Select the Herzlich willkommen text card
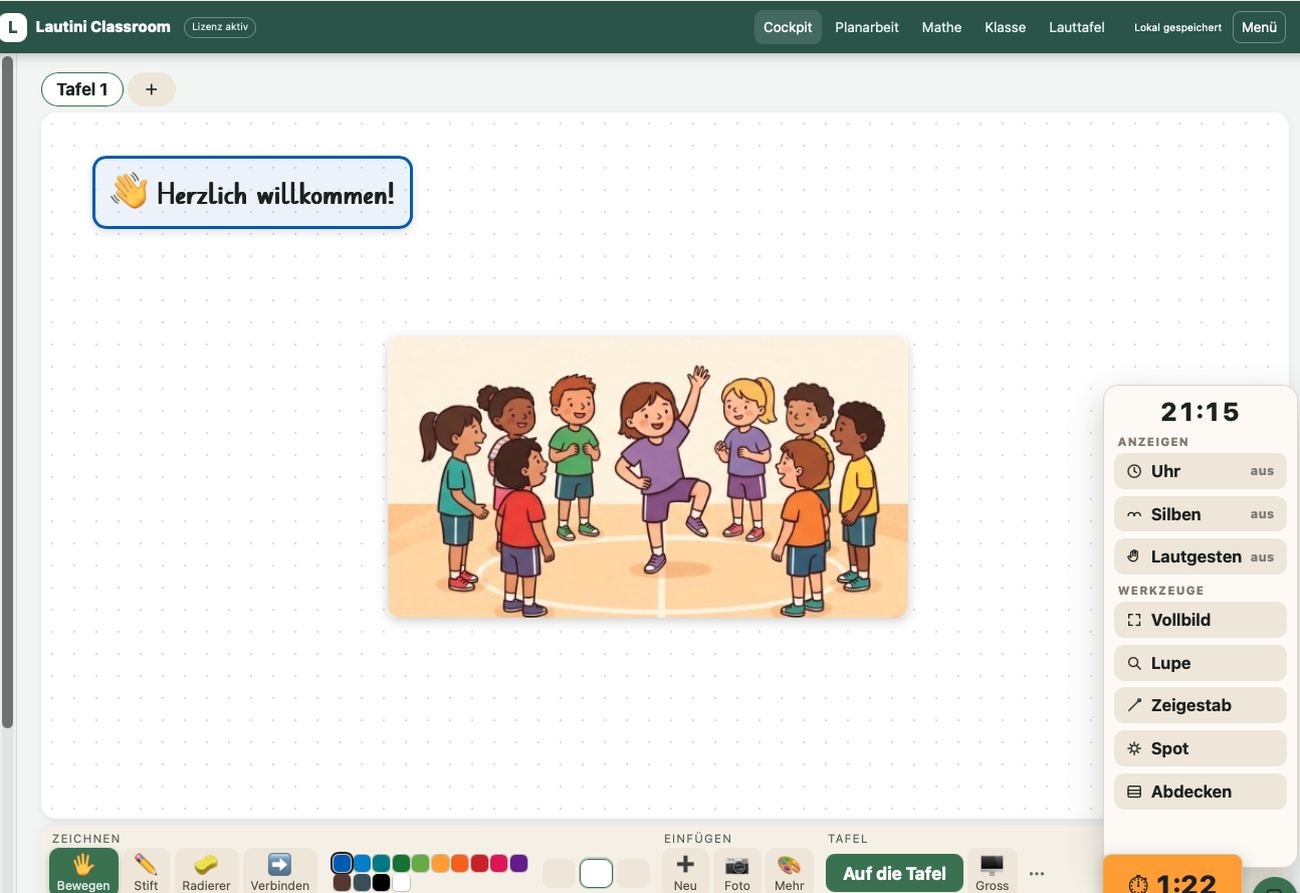This screenshot has height=893, width=1300. (252, 192)
